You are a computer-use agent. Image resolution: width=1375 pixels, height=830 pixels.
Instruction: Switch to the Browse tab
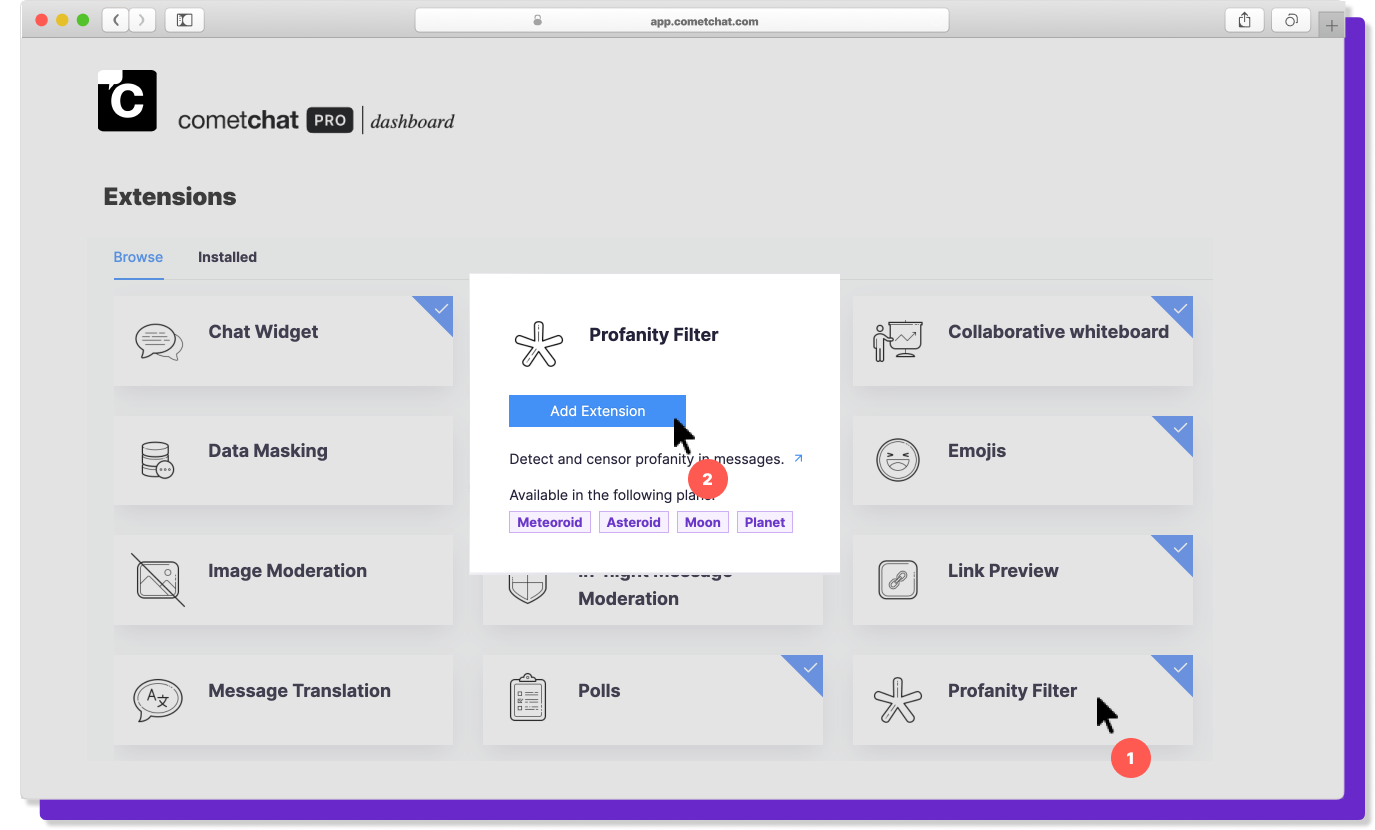point(138,257)
